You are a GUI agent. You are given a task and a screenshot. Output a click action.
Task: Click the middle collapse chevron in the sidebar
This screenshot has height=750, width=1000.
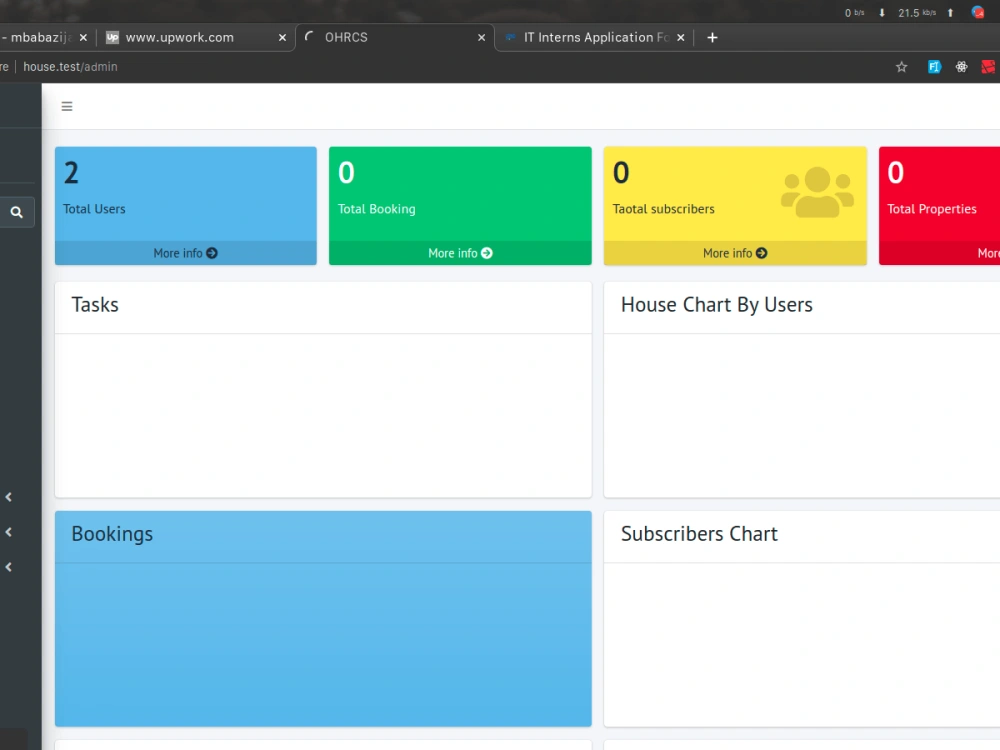tap(8, 532)
